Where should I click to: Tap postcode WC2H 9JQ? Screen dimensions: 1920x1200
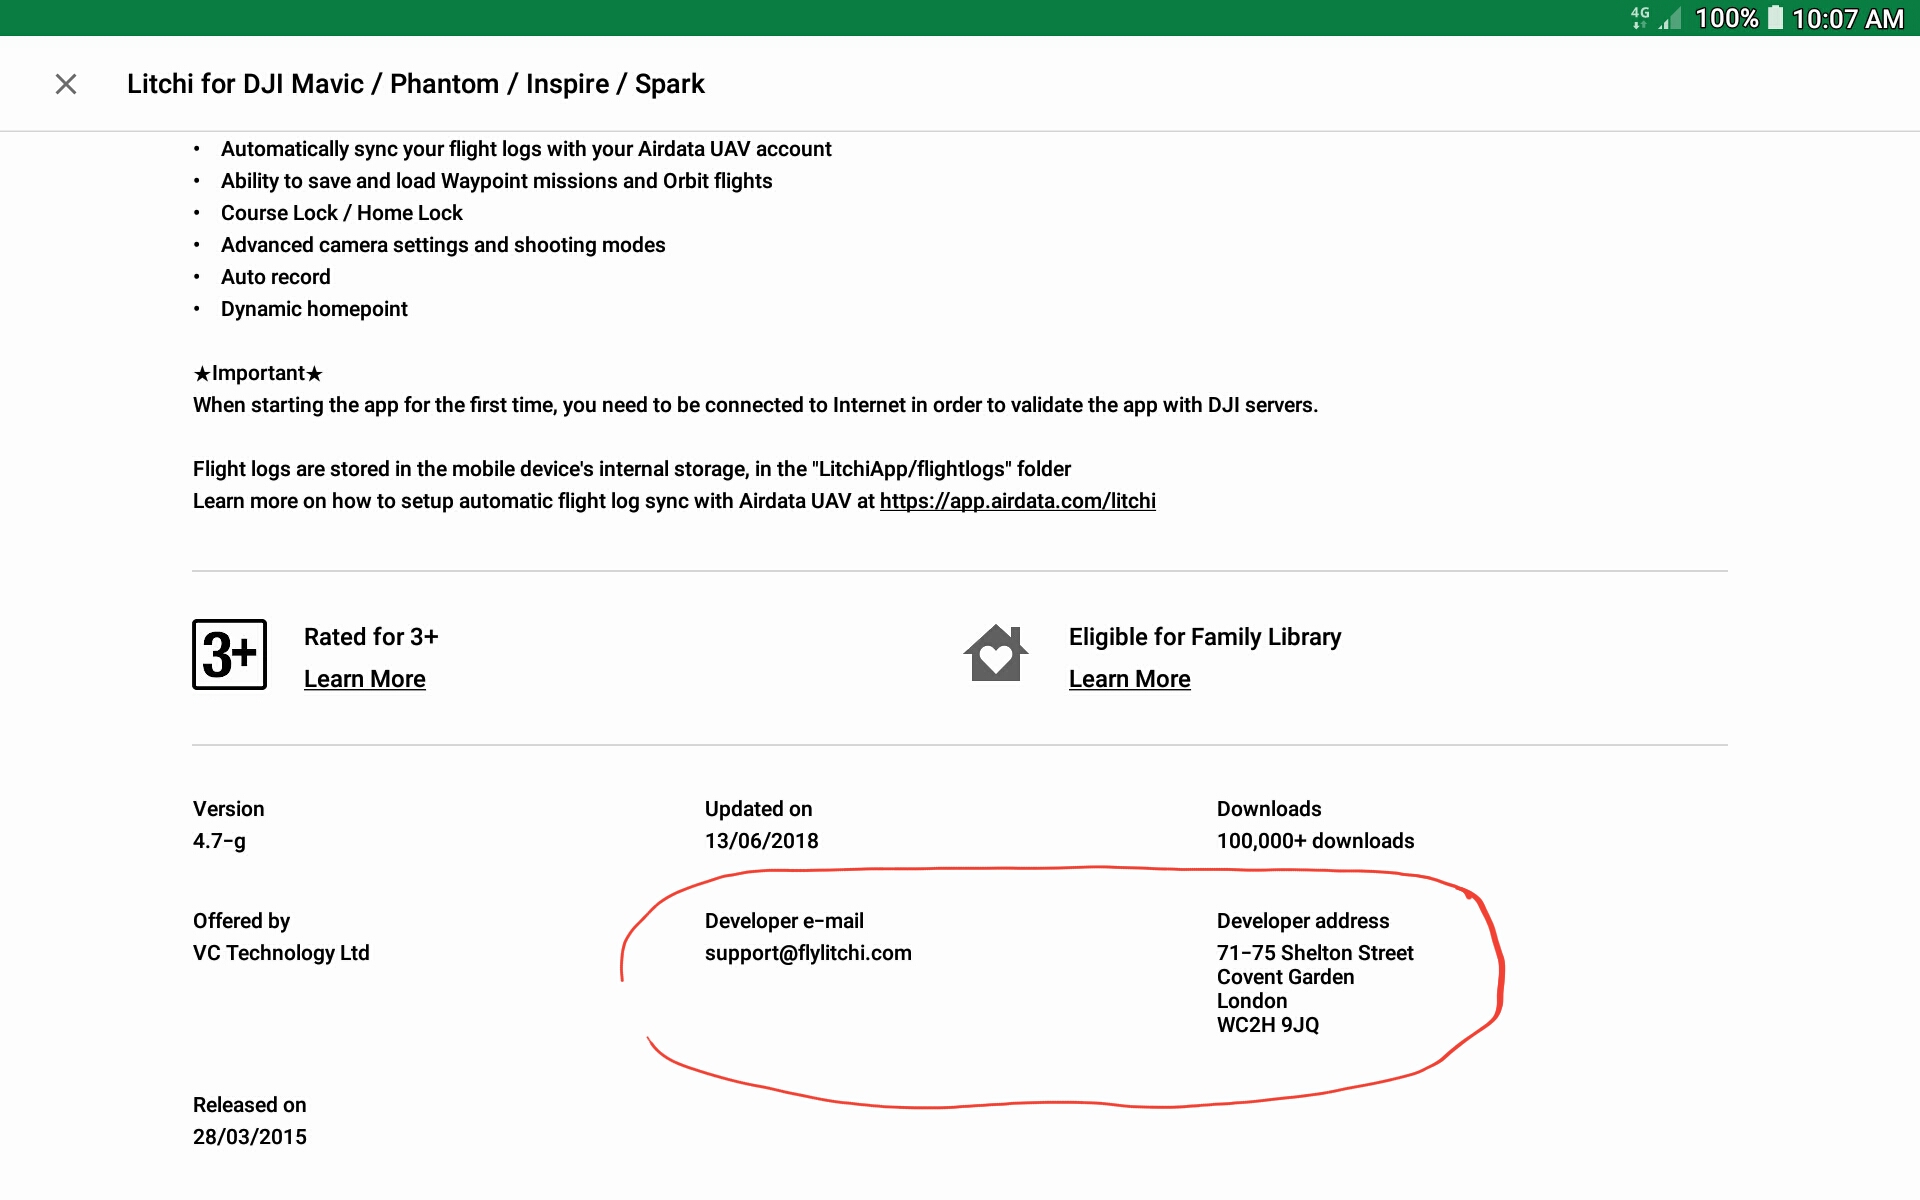click(x=1268, y=1025)
